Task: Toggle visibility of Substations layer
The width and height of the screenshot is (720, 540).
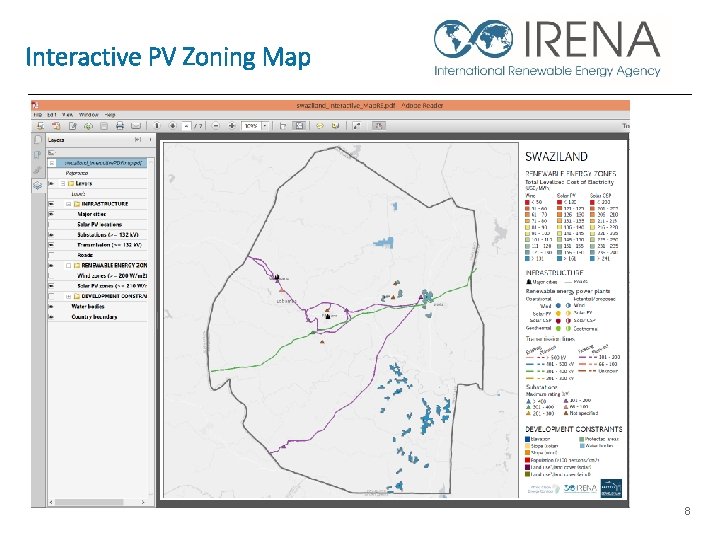Action: point(51,235)
